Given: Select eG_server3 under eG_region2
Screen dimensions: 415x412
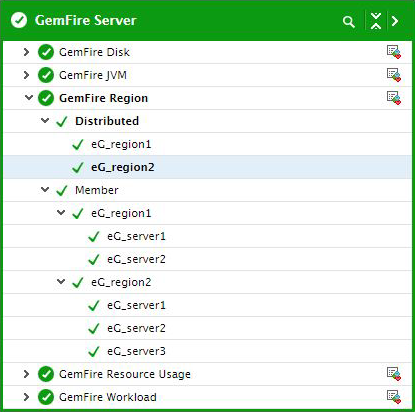Looking at the screenshot, I should coord(136,351).
